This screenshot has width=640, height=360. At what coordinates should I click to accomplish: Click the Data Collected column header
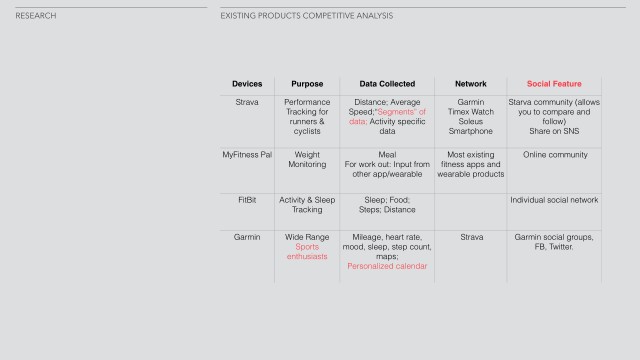387,84
